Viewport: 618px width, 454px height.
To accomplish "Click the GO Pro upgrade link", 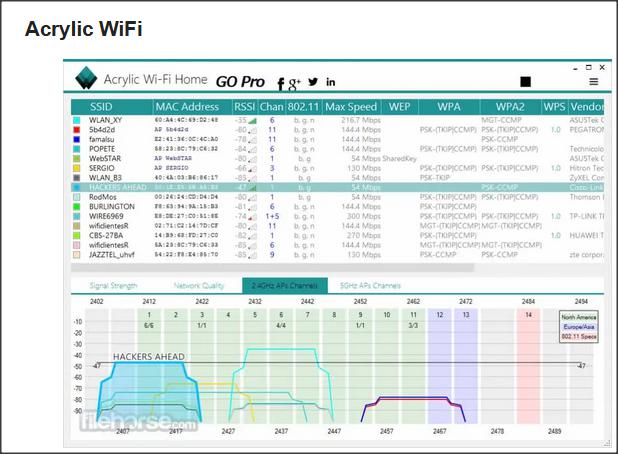I will [240, 82].
